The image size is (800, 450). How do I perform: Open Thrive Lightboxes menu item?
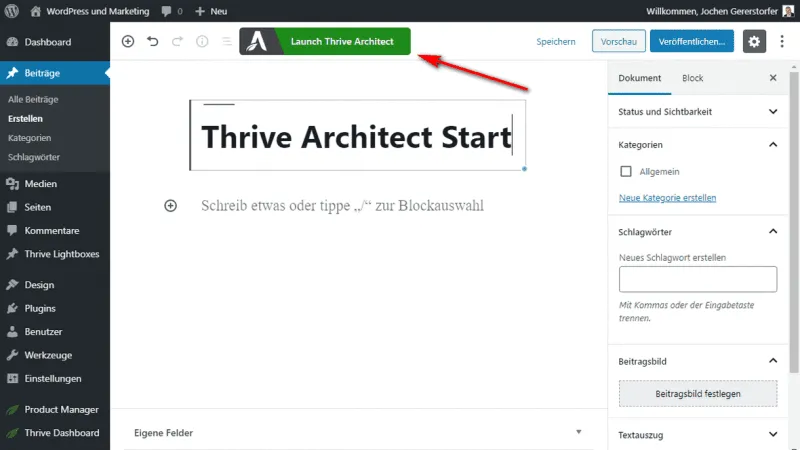(x=55, y=254)
